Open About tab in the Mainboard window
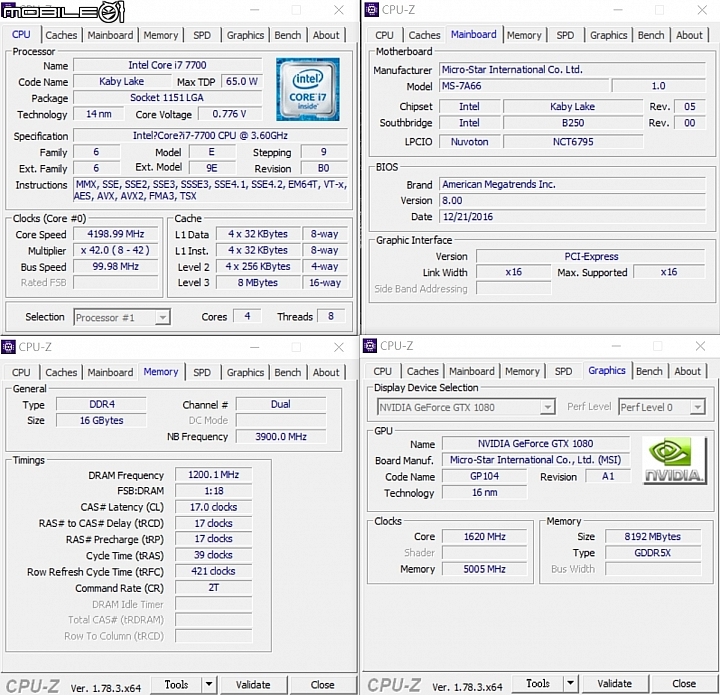This screenshot has width=720, height=695. [x=689, y=35]
